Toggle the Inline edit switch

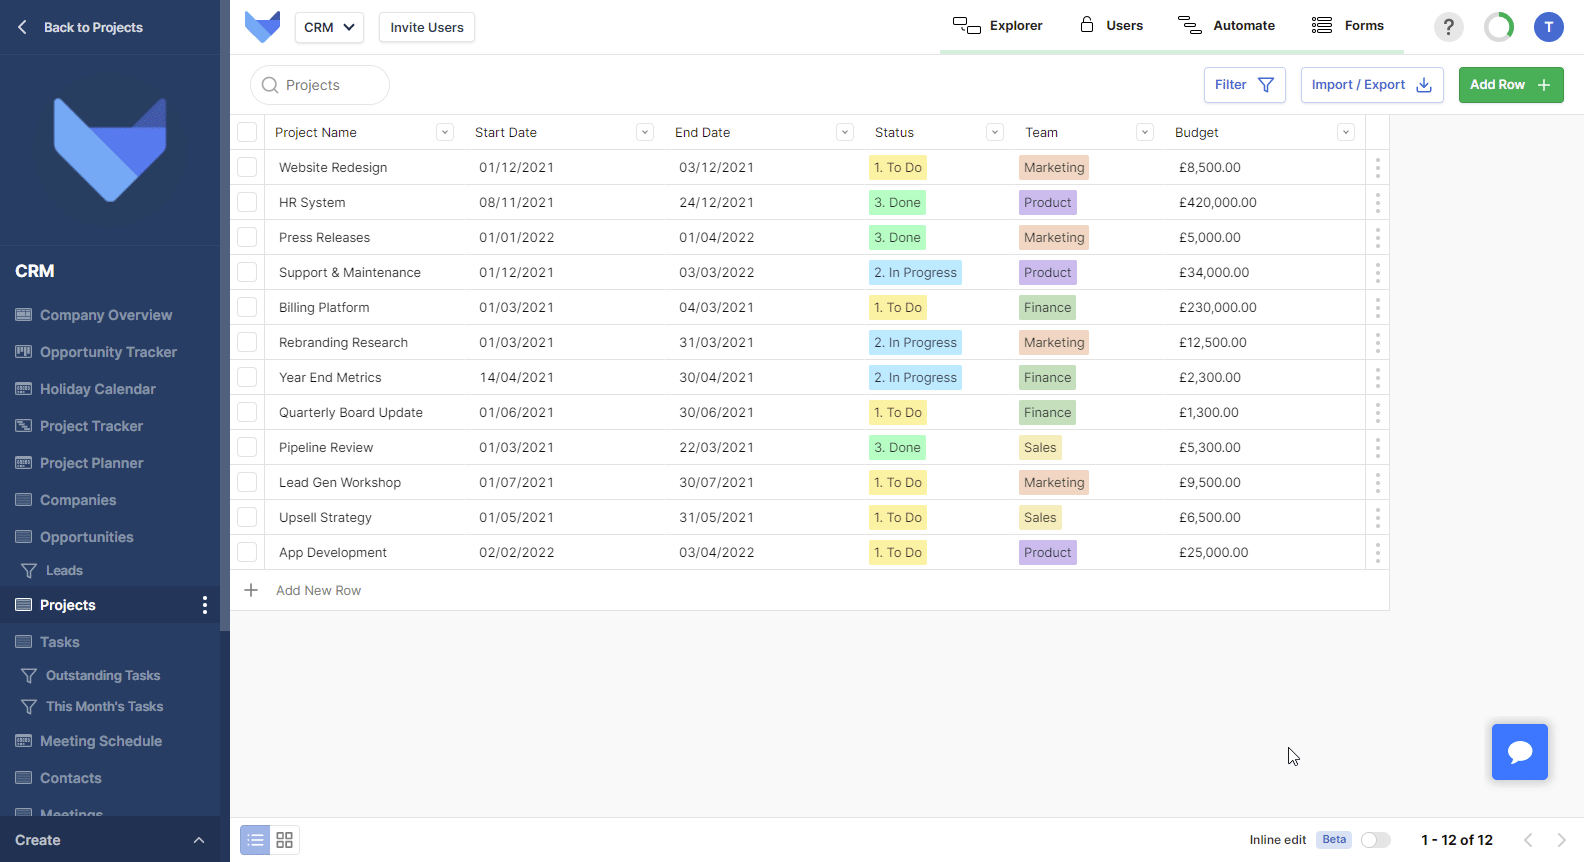point(1376,840)
